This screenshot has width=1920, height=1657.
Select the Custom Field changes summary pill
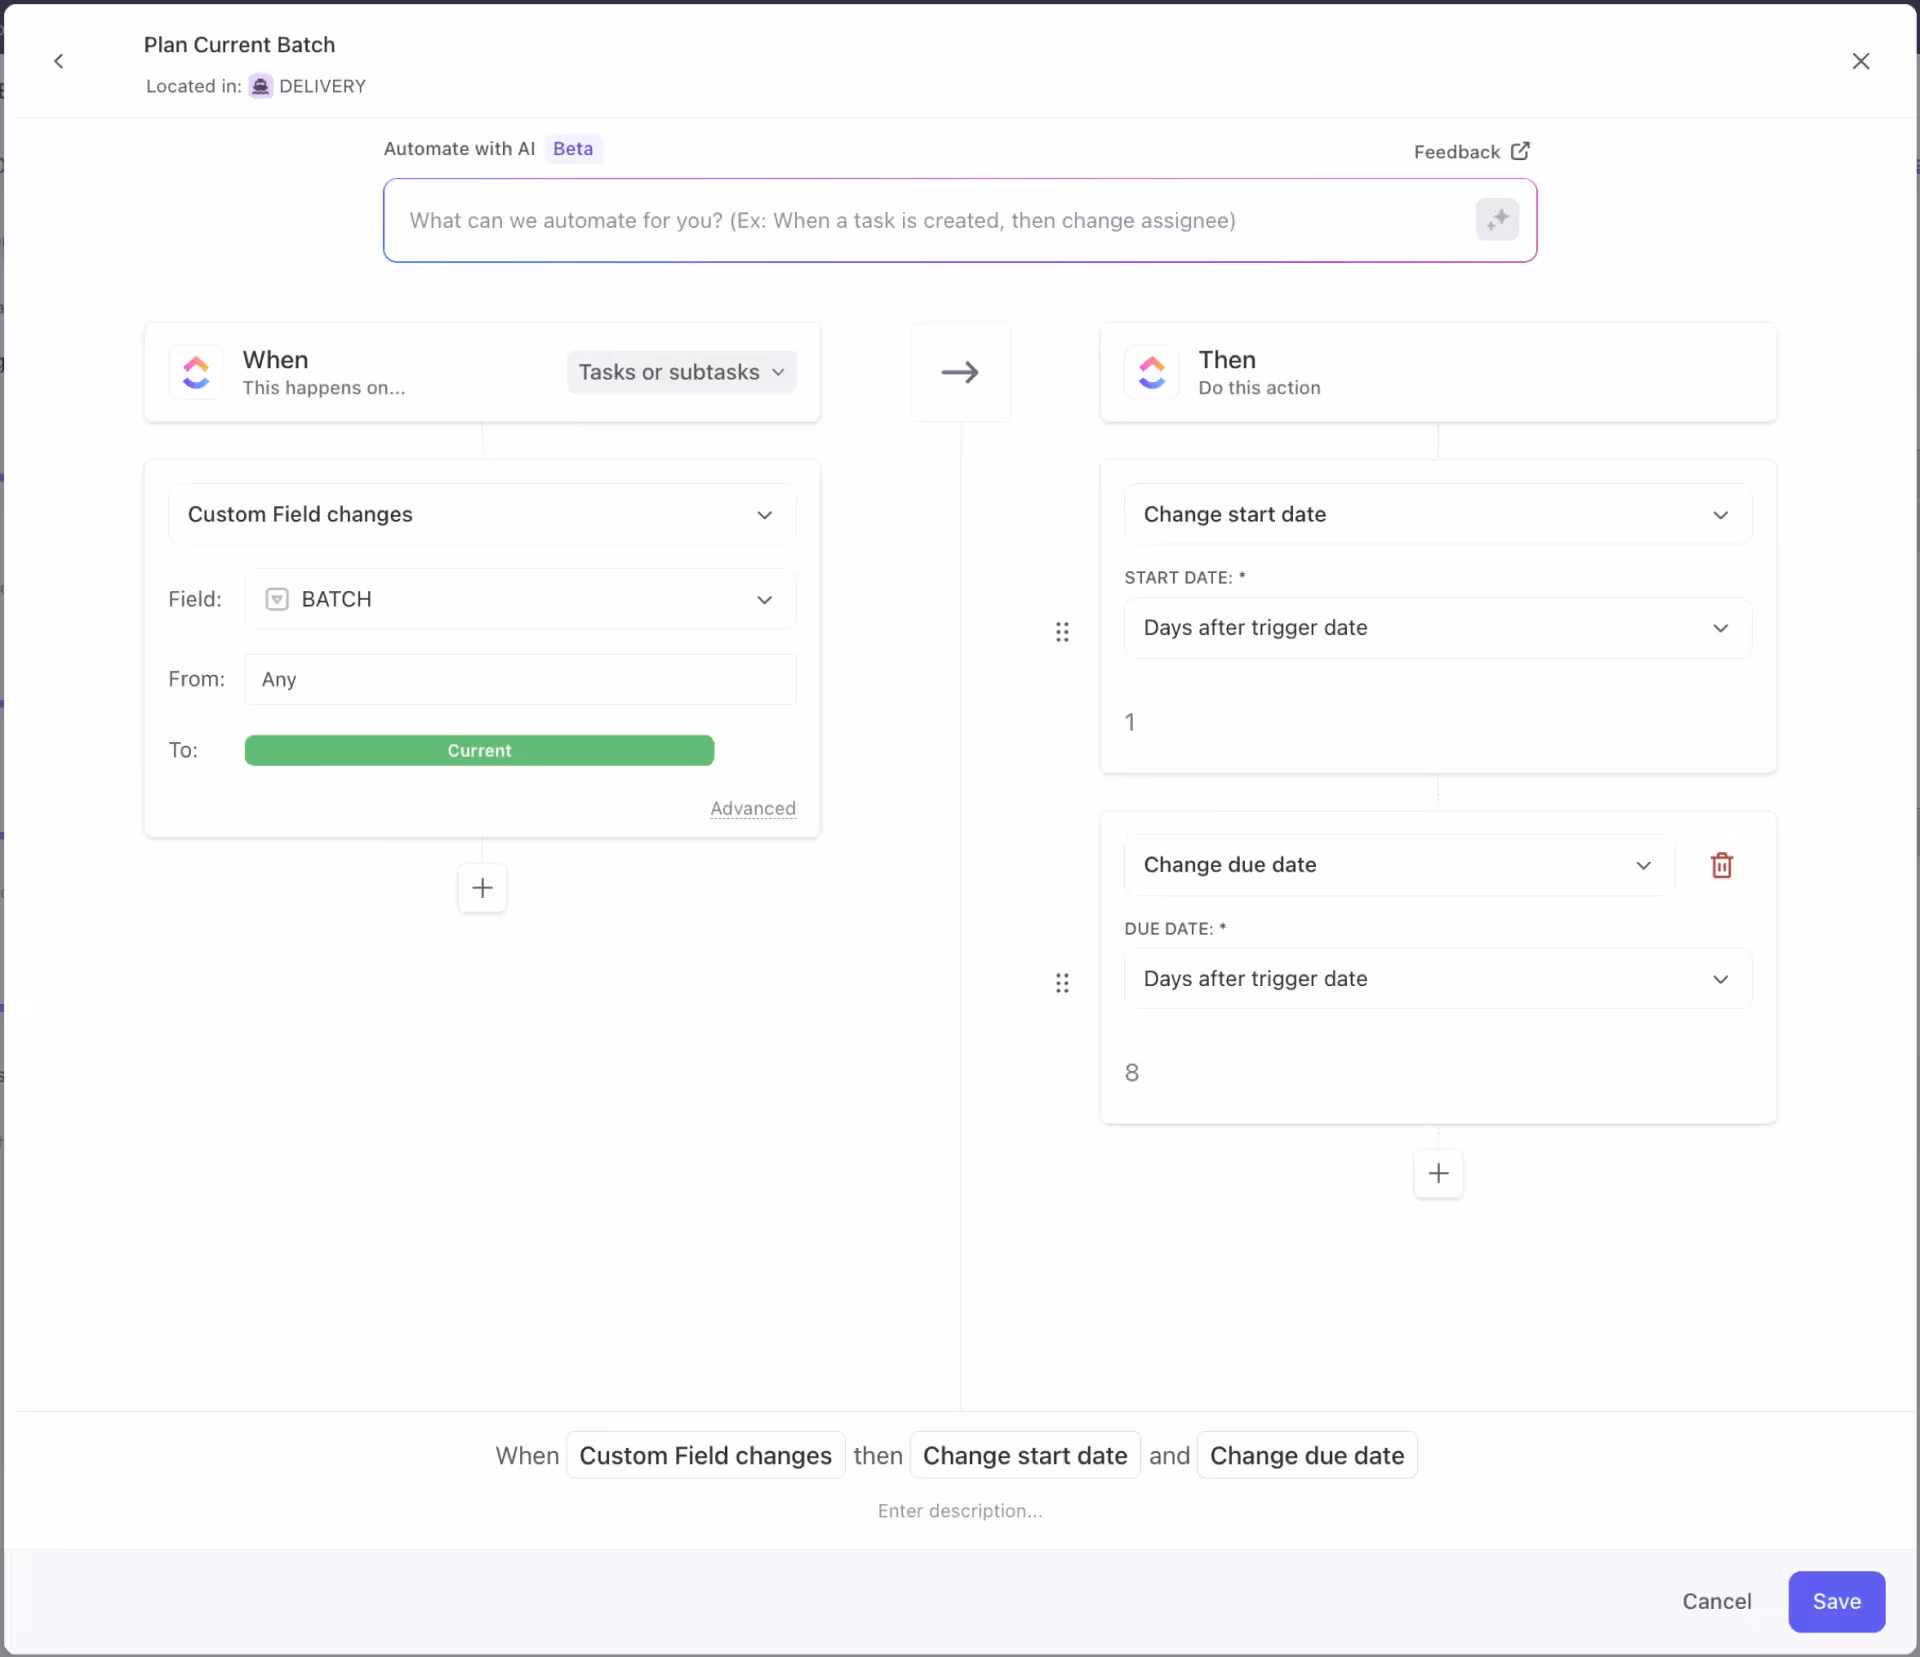pyautogui.click(x=704, y=1455)
